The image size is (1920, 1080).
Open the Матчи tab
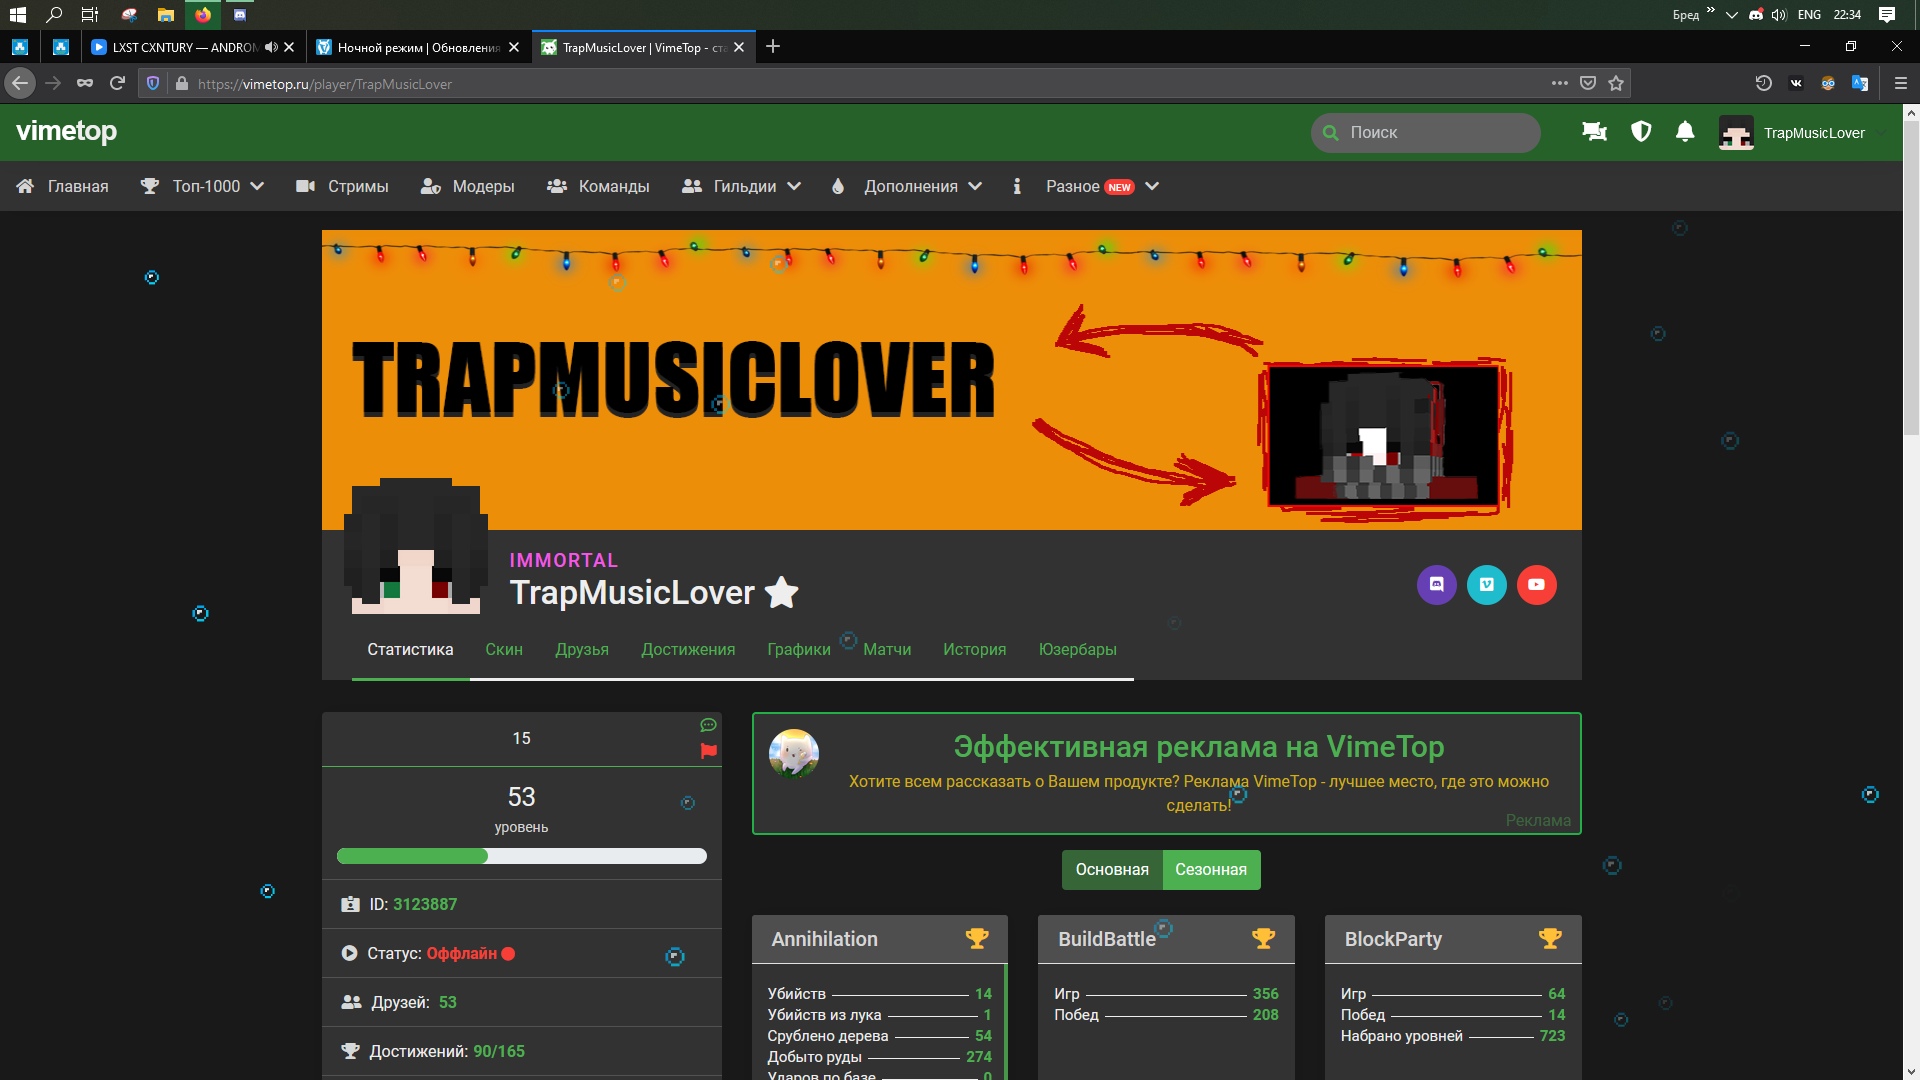[887, 650]
